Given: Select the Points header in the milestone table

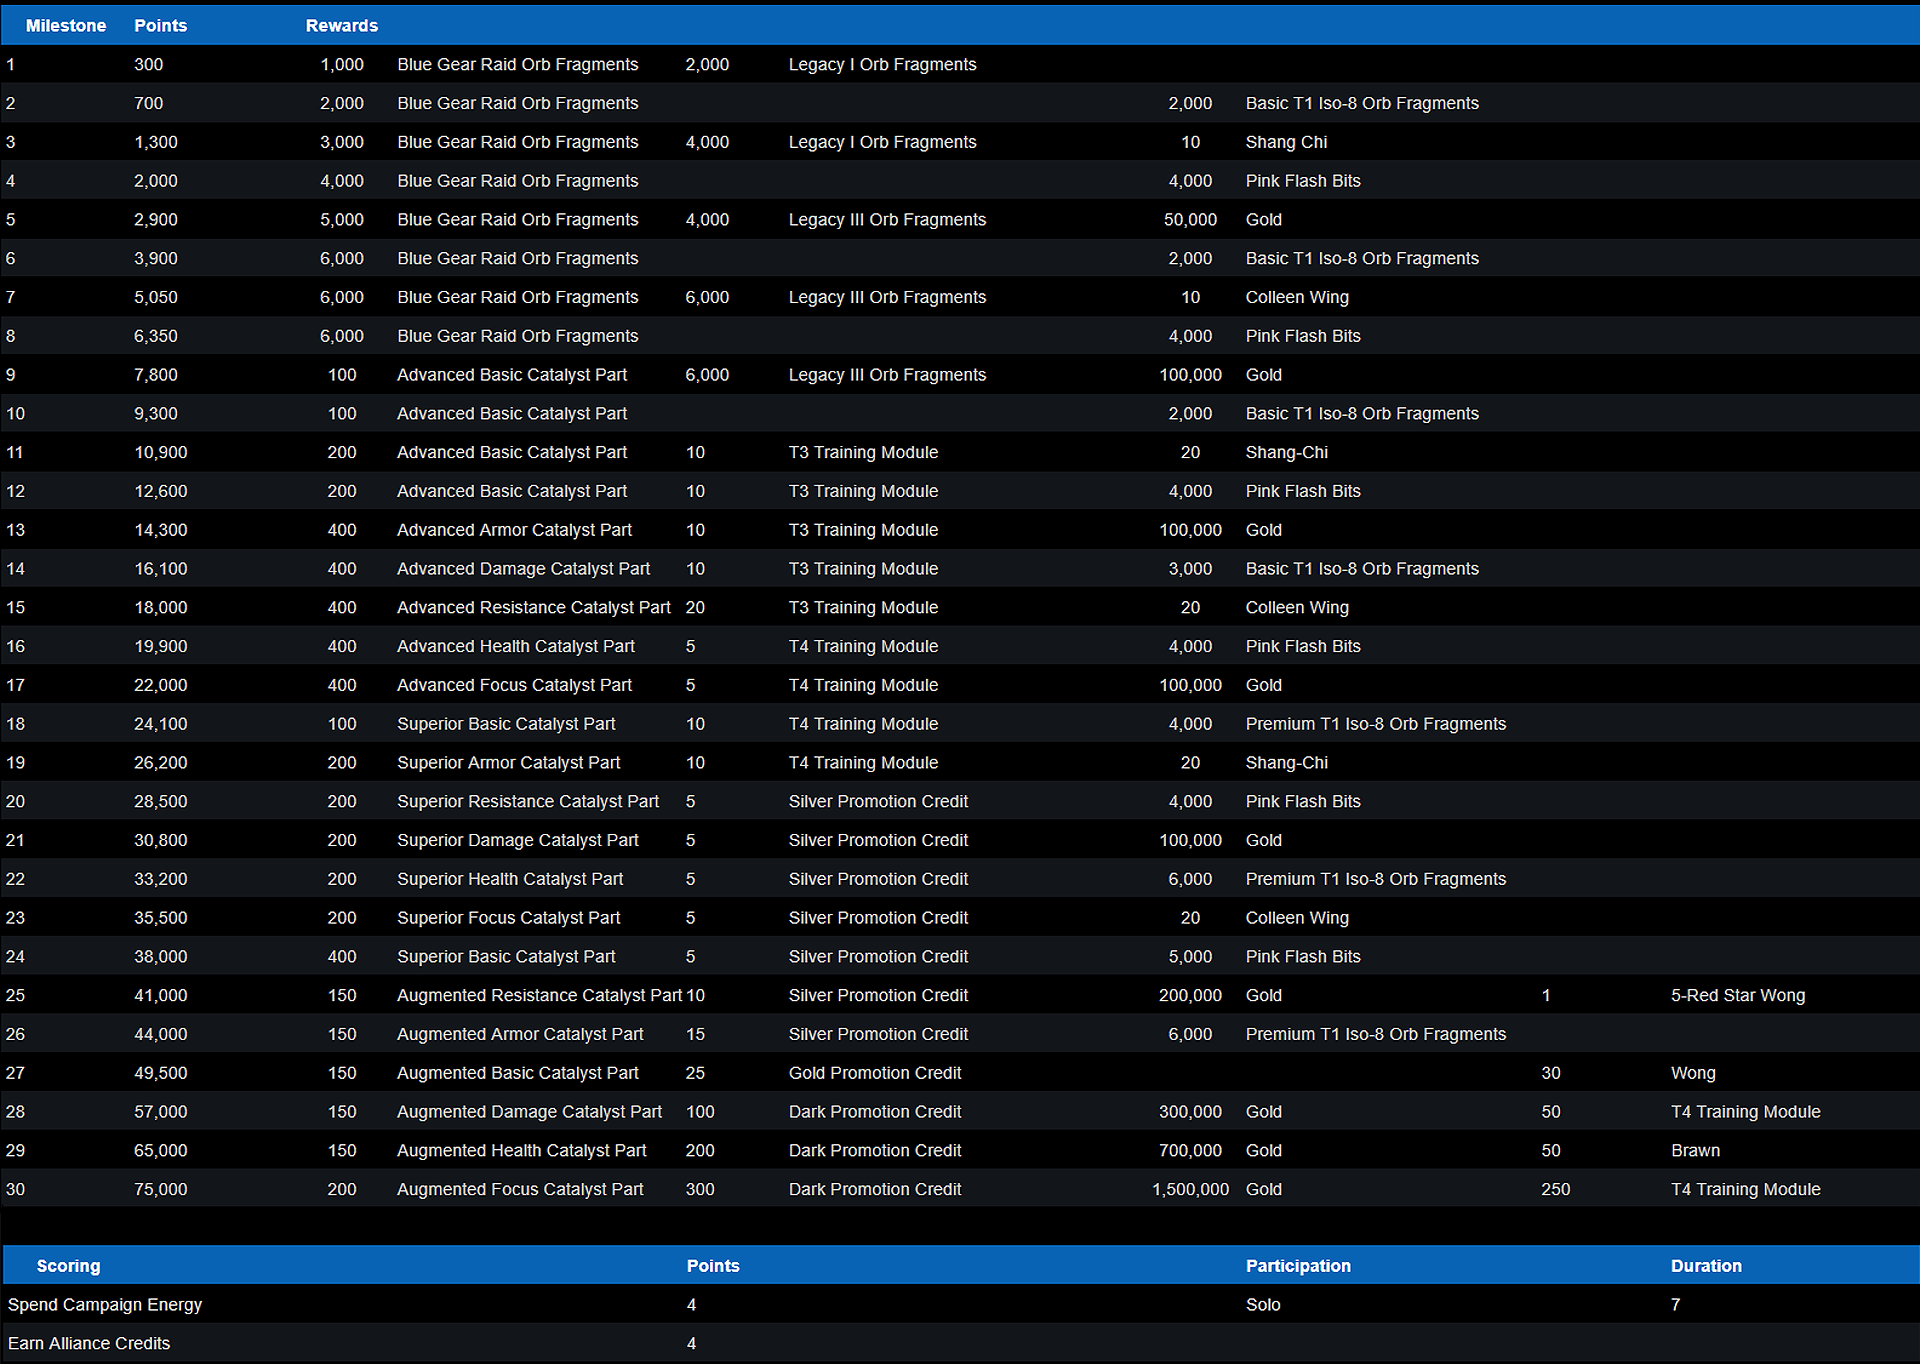Looking at the screenshot, I should 161,26.
